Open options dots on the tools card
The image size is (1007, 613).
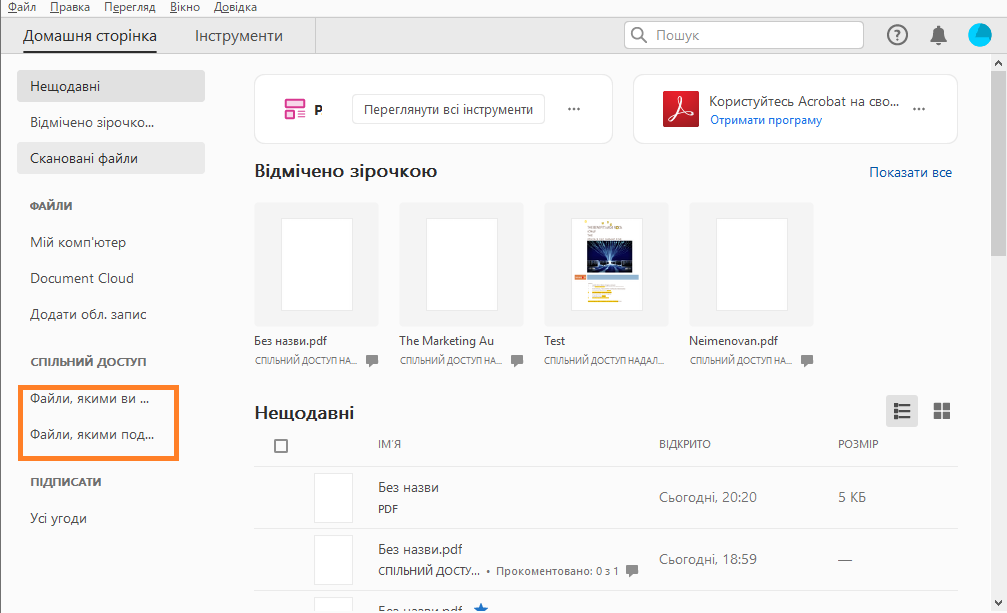point(574,109)
